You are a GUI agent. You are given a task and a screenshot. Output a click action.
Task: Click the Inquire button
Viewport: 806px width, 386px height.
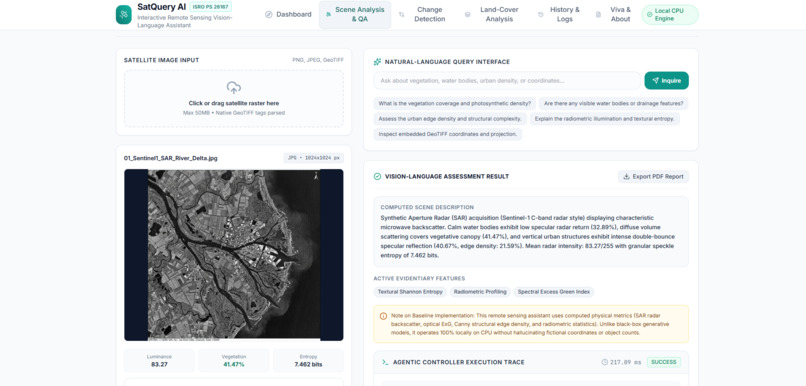click(667, 81)
